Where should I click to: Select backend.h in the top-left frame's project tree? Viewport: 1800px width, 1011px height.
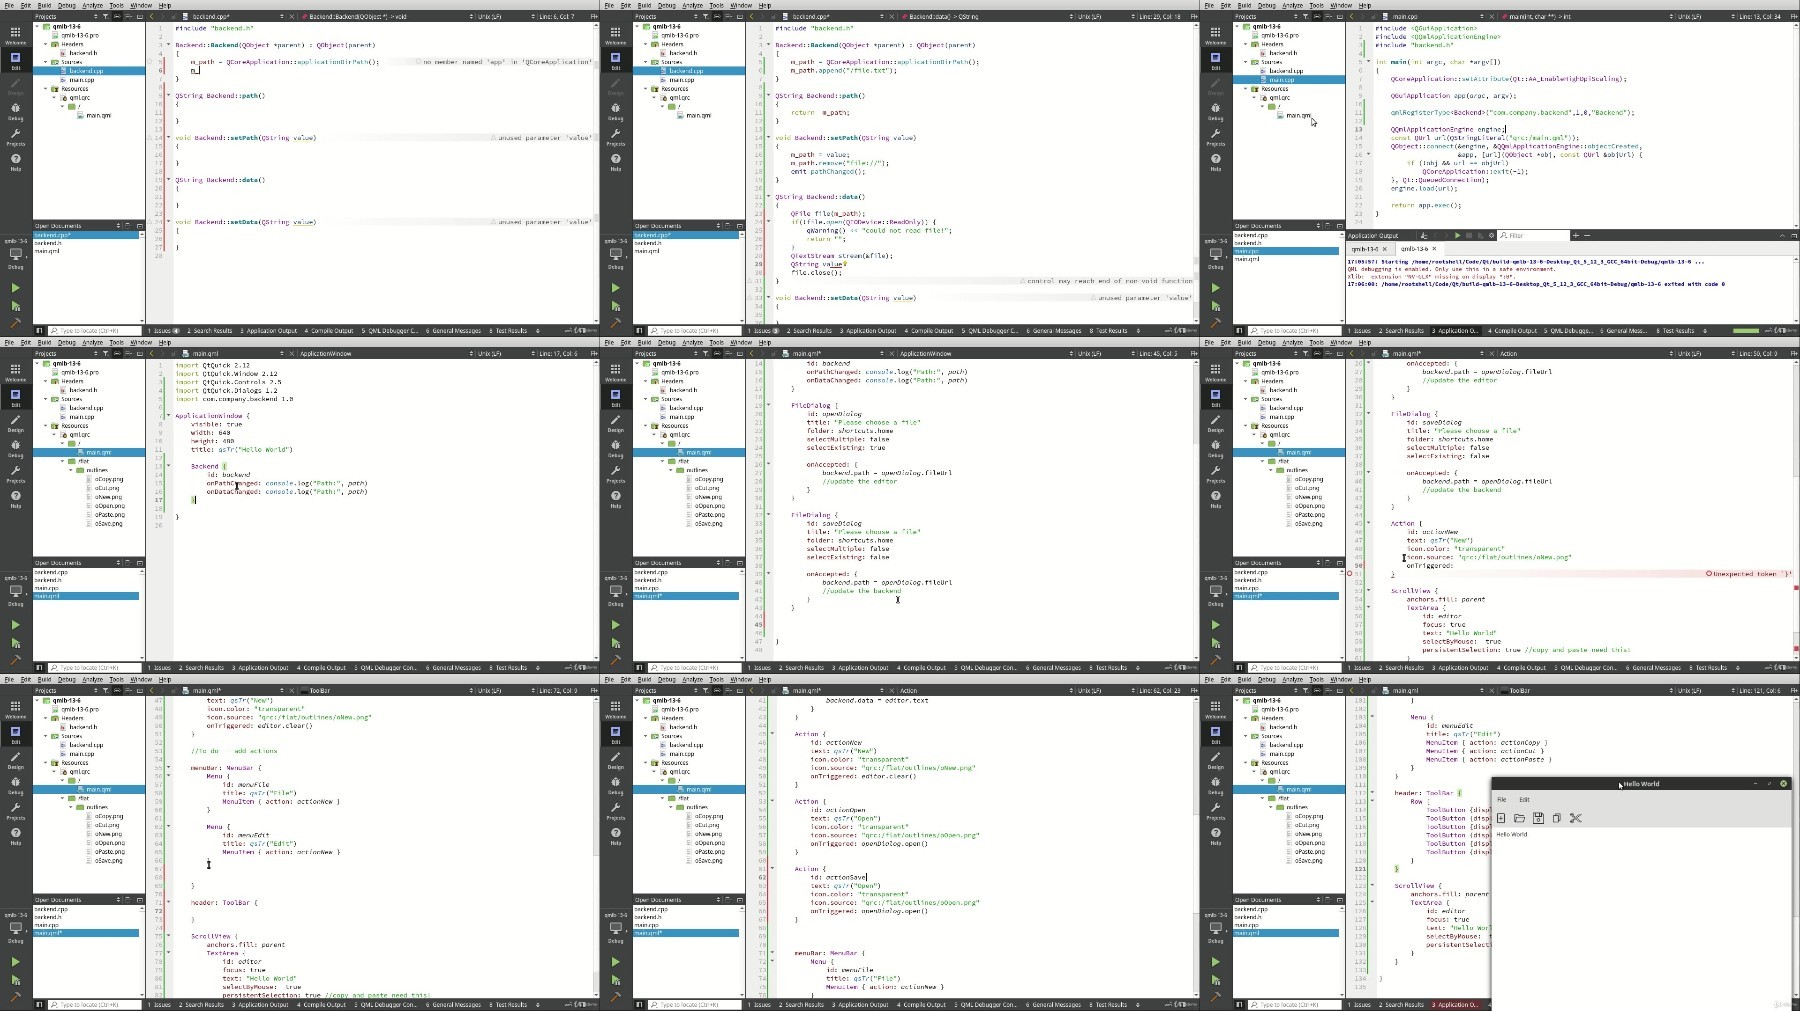[x=83, y=53]
